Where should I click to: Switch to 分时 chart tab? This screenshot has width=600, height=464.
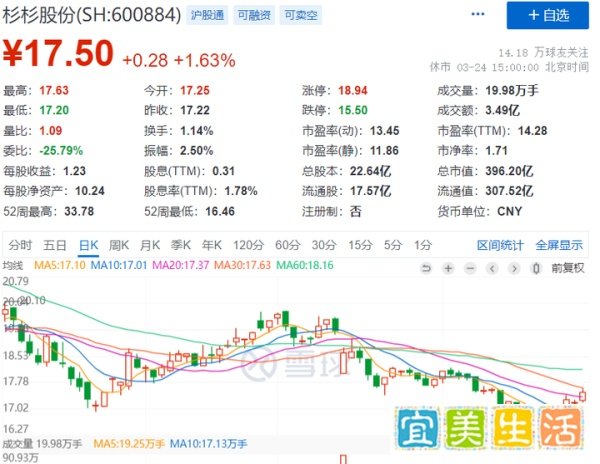click(x=20, y=245)
